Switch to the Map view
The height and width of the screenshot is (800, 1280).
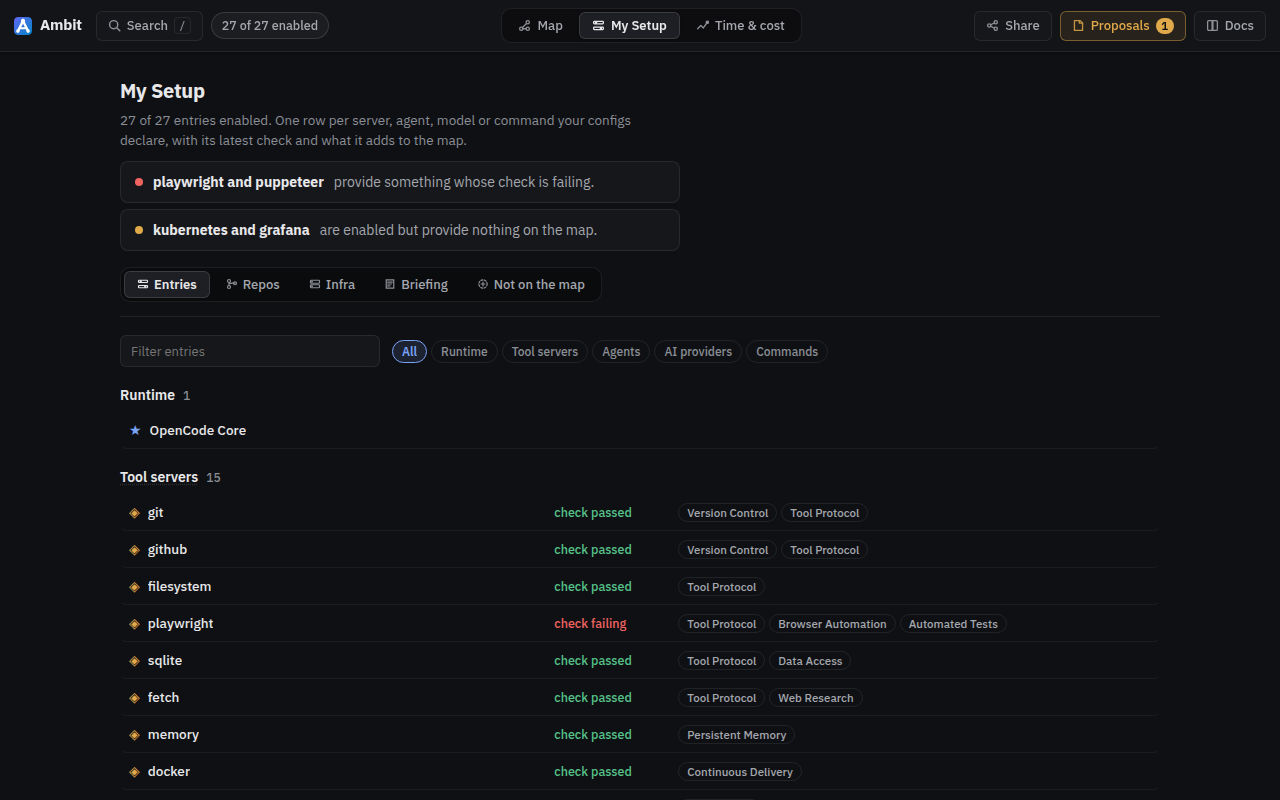click(x=540, y=26)
